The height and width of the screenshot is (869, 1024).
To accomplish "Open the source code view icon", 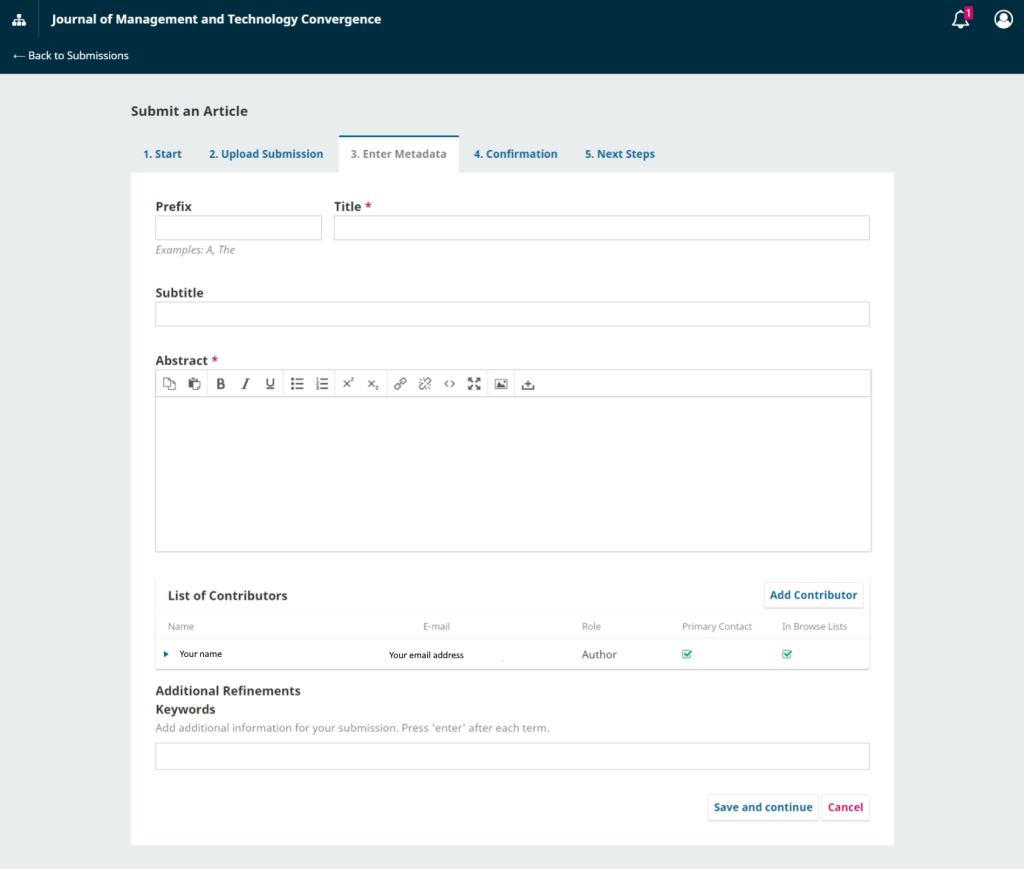I will pyautogui.click(x=449, y=384).
